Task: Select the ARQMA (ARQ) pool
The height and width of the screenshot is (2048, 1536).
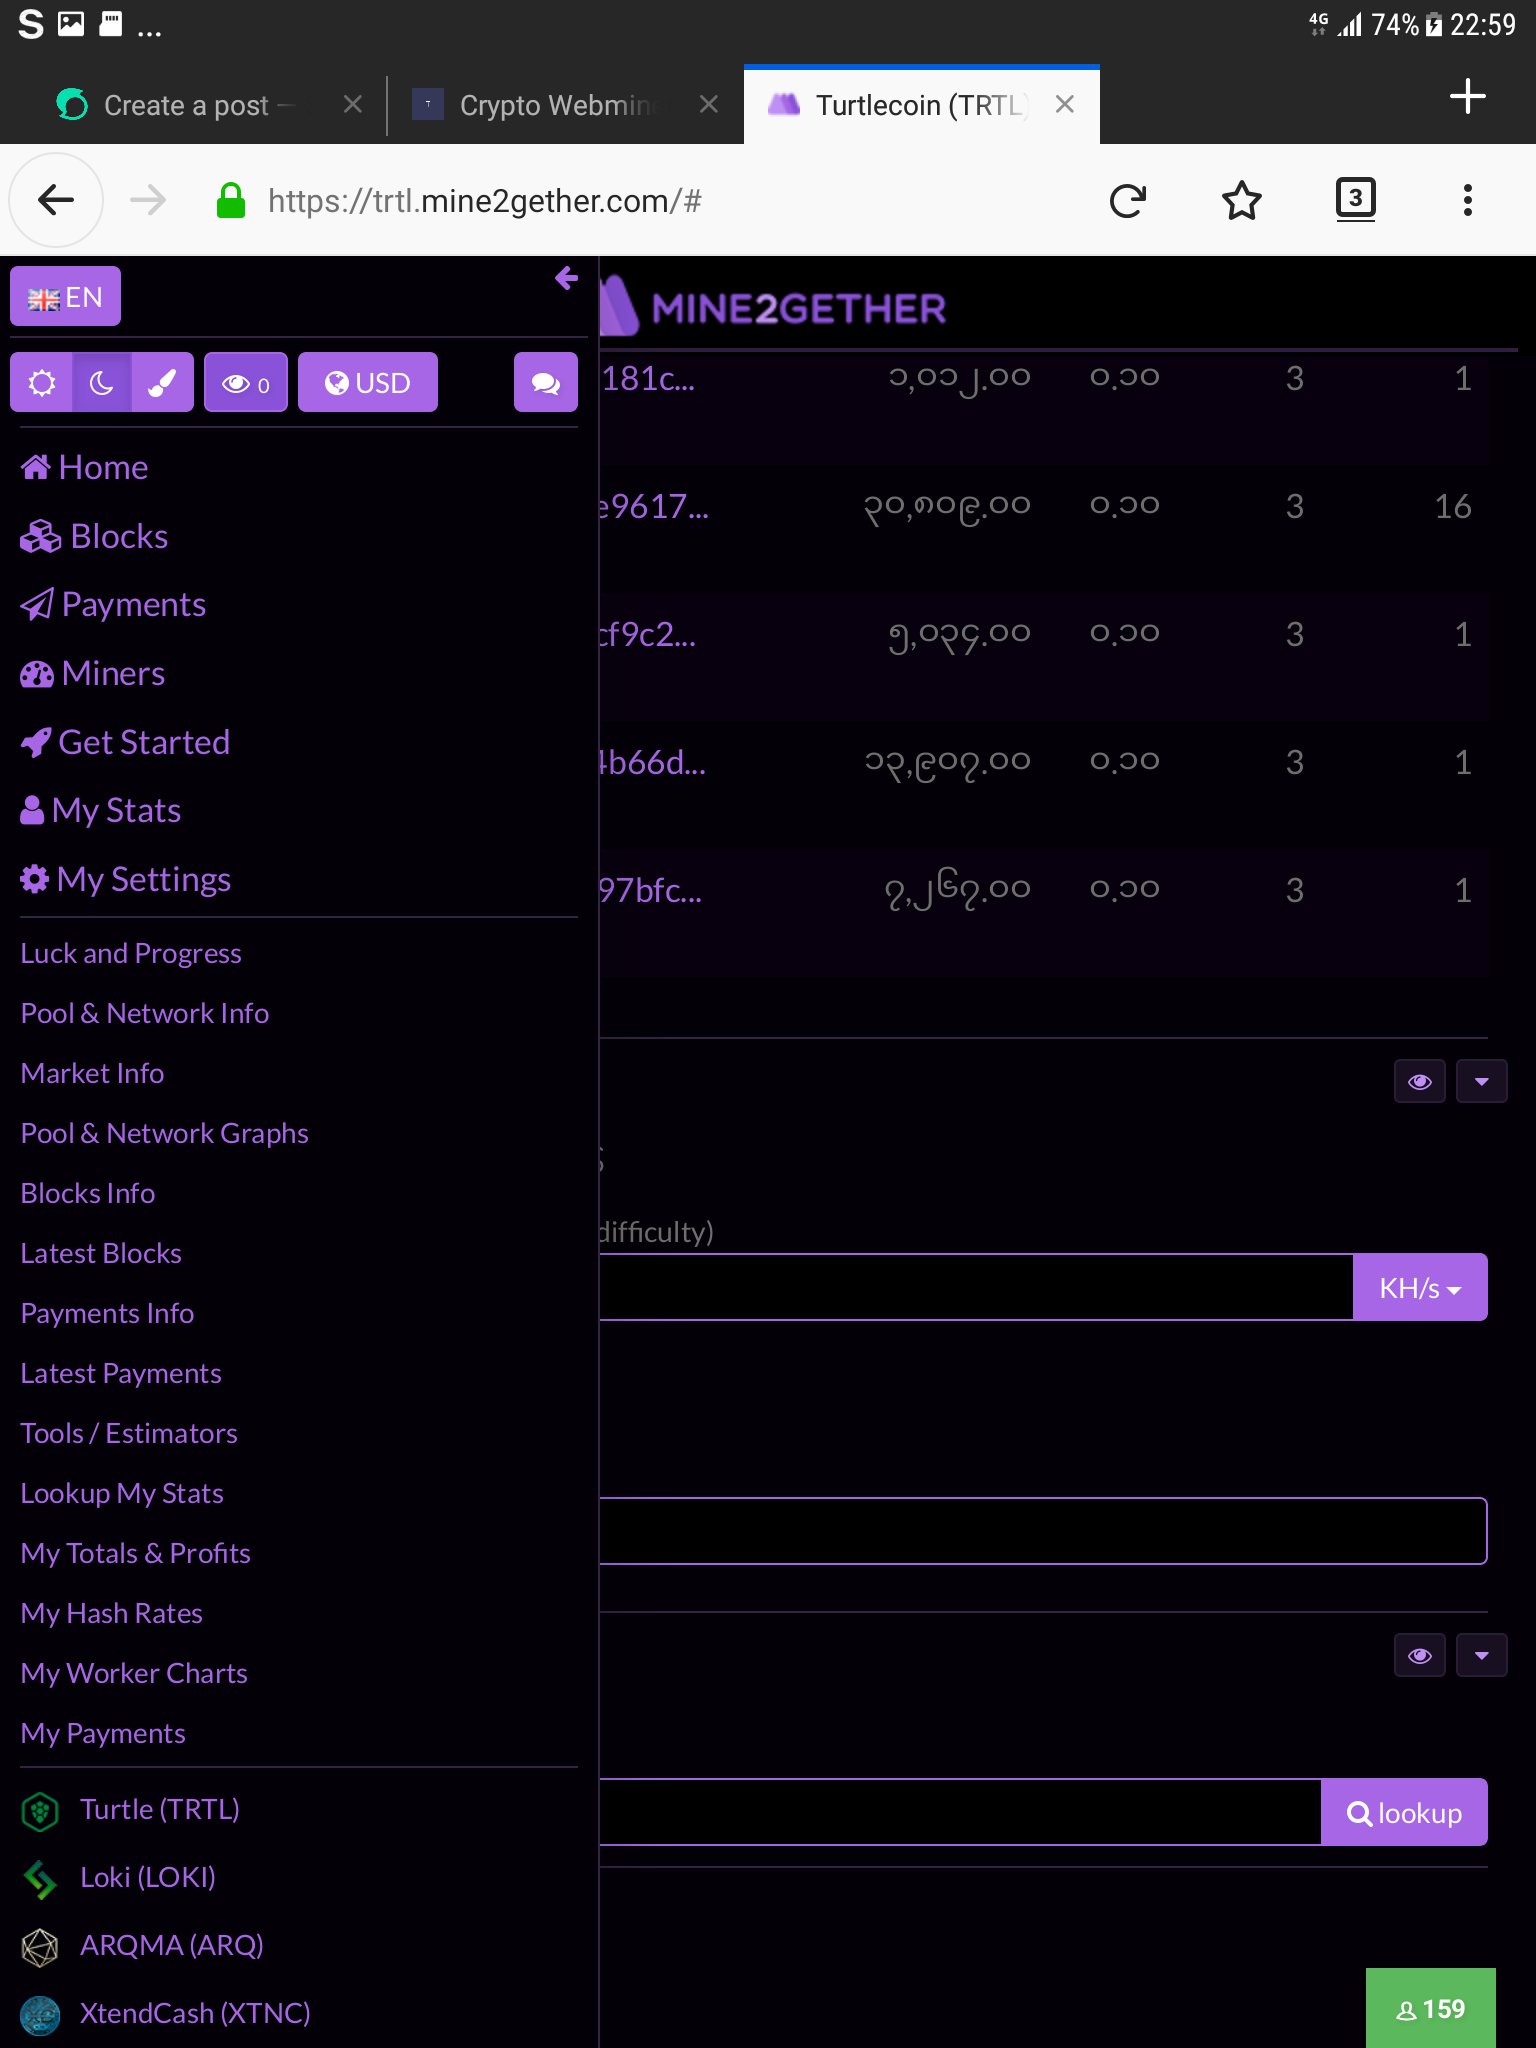Action: (x=172, y=1945)
